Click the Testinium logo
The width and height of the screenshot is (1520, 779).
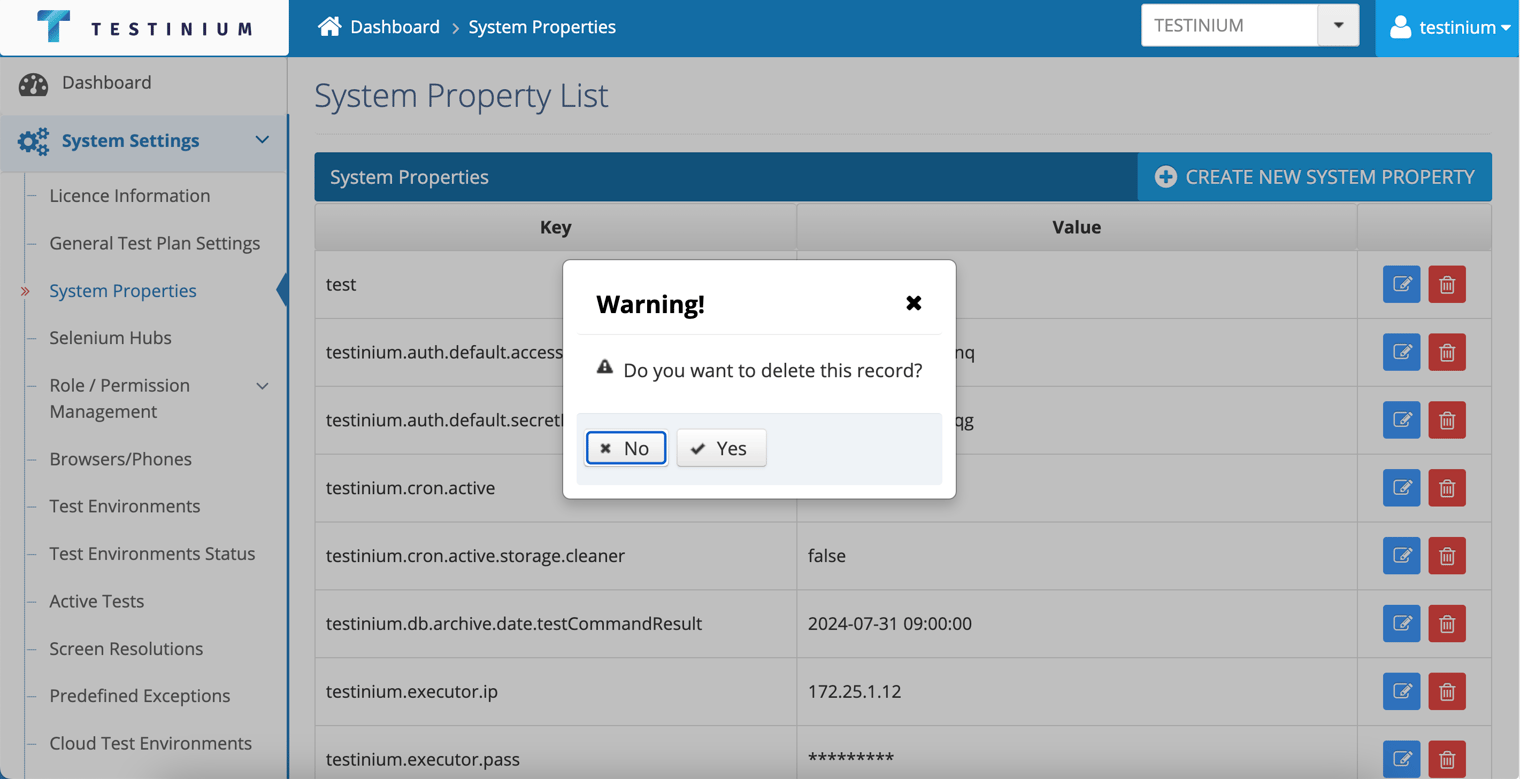tap(145, 27)
